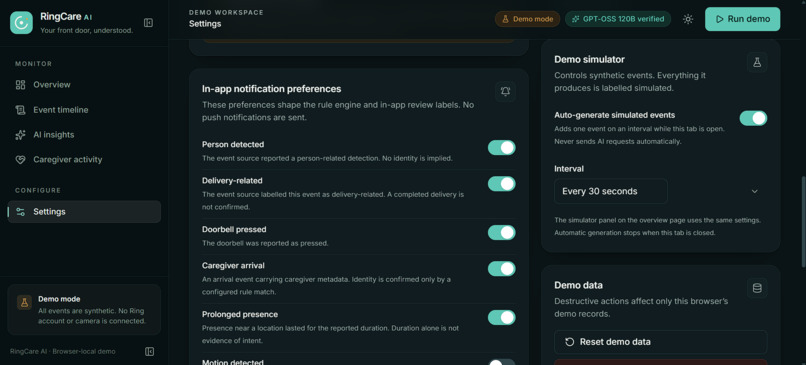The width and height of the screenshot is (806, 365).
Task: Click the page vertical scrollbar
Action: (x=803, y=222)
